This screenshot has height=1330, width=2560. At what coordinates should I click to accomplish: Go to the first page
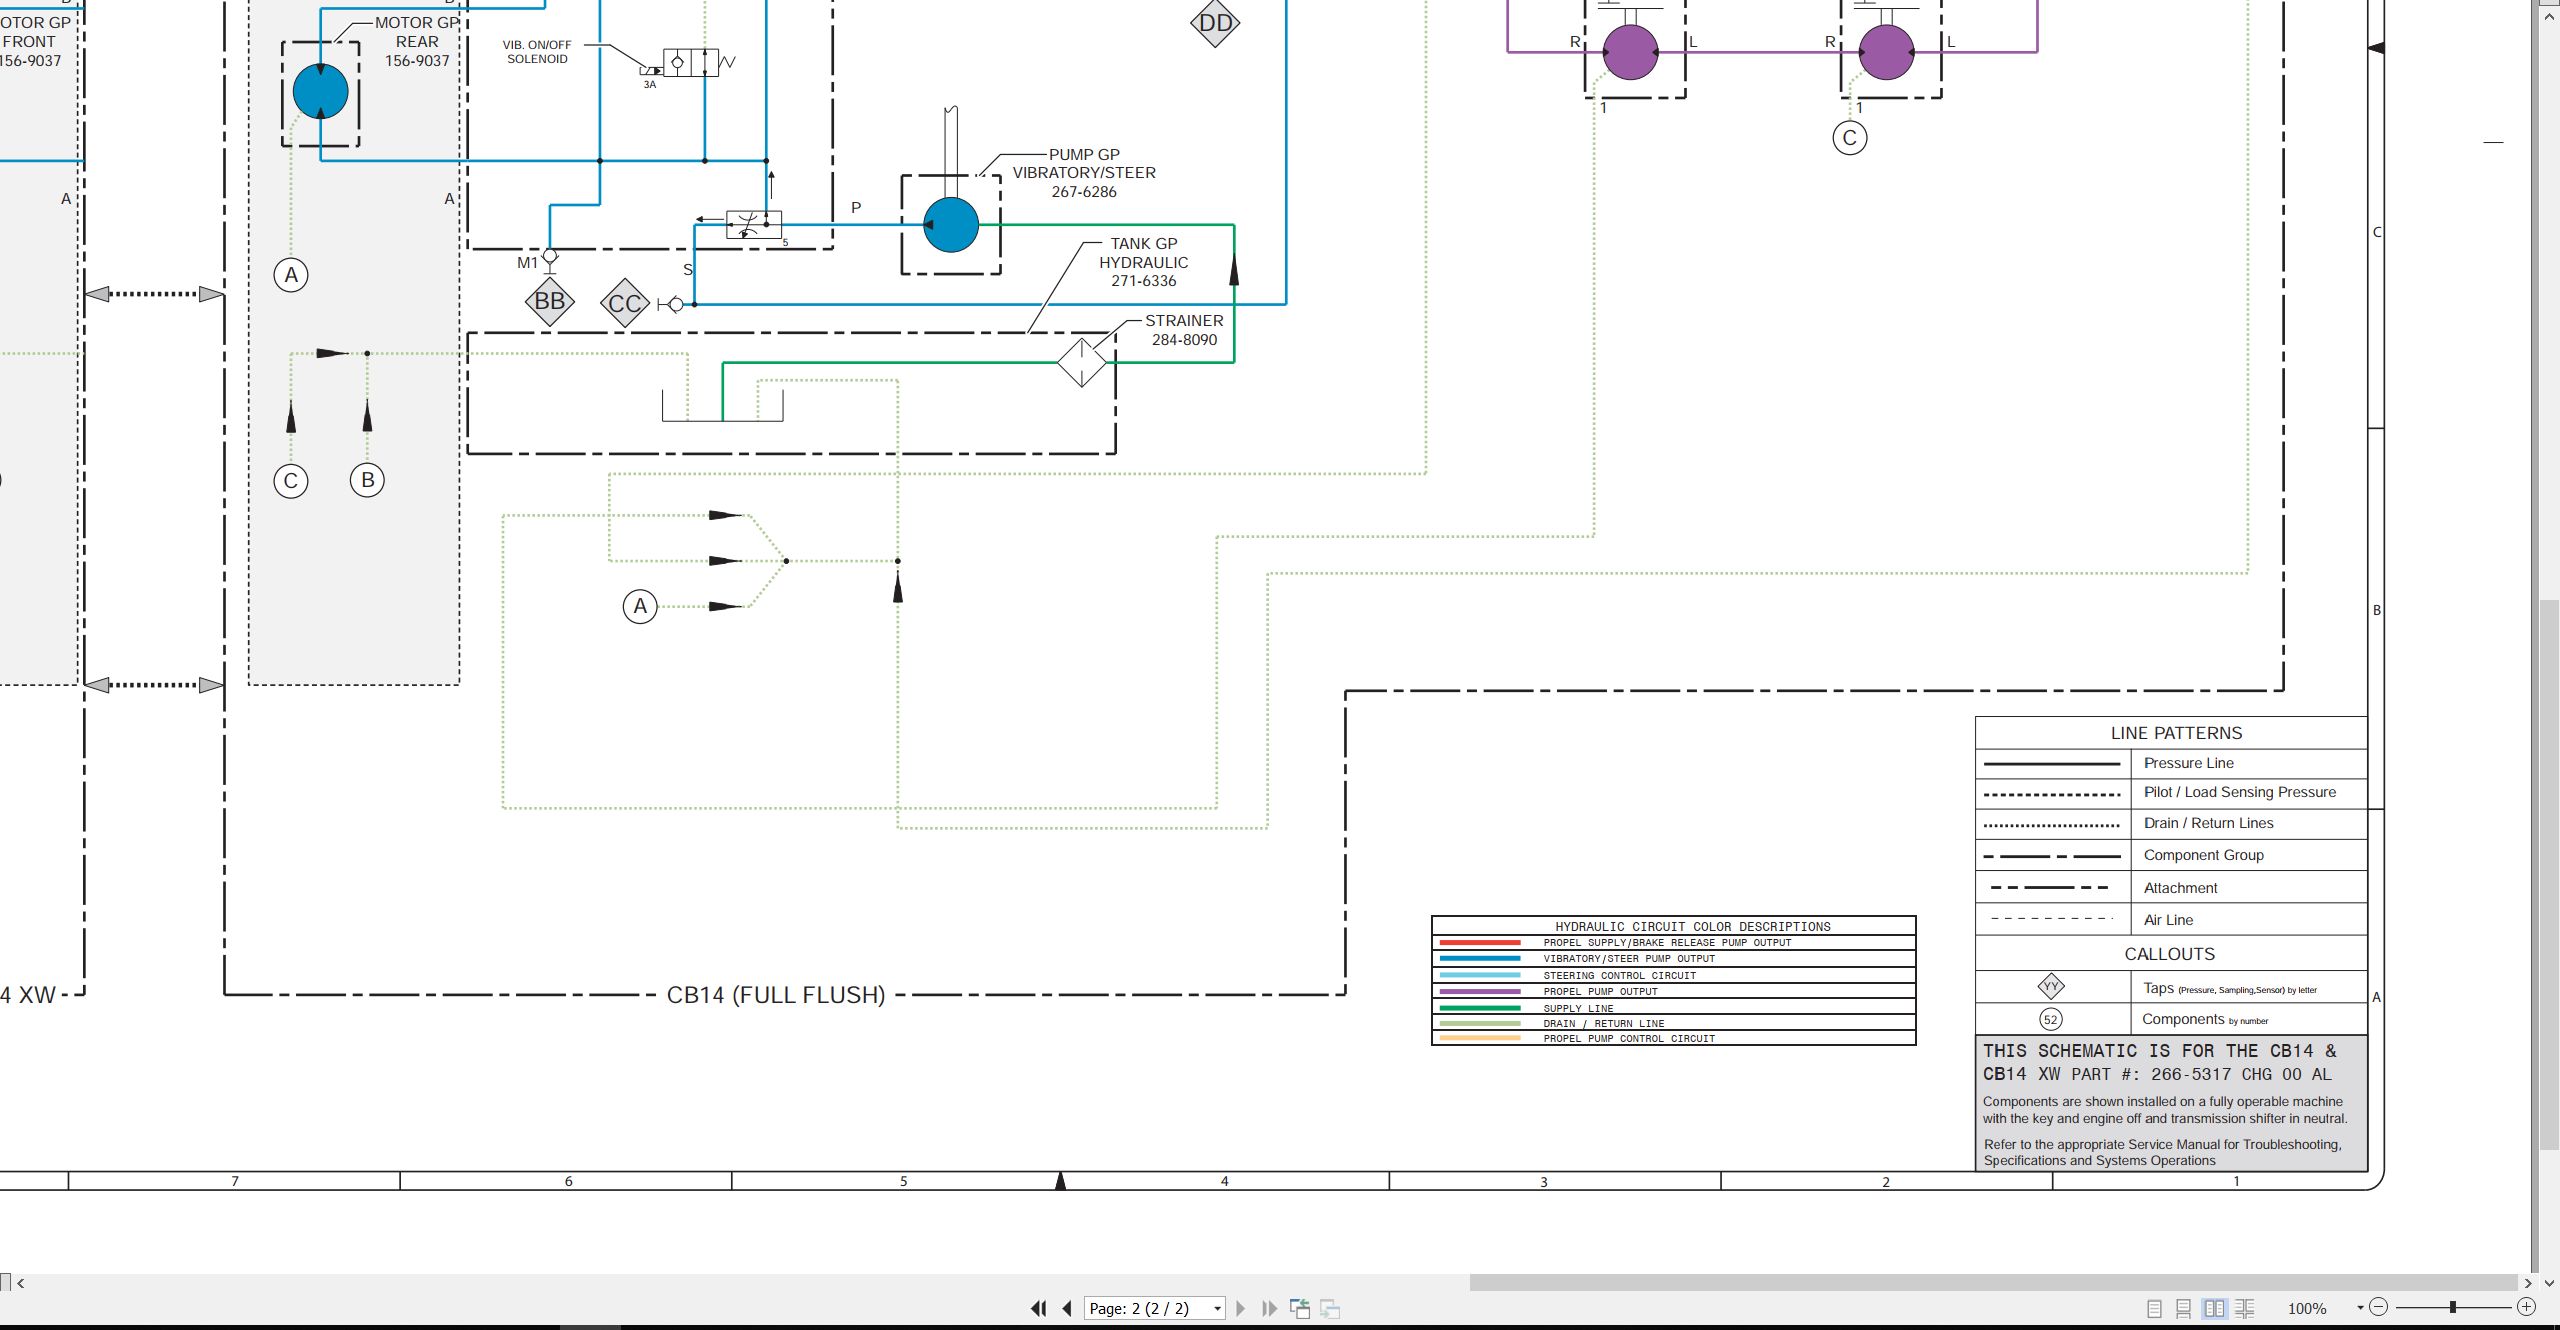pos(1038,1308)
